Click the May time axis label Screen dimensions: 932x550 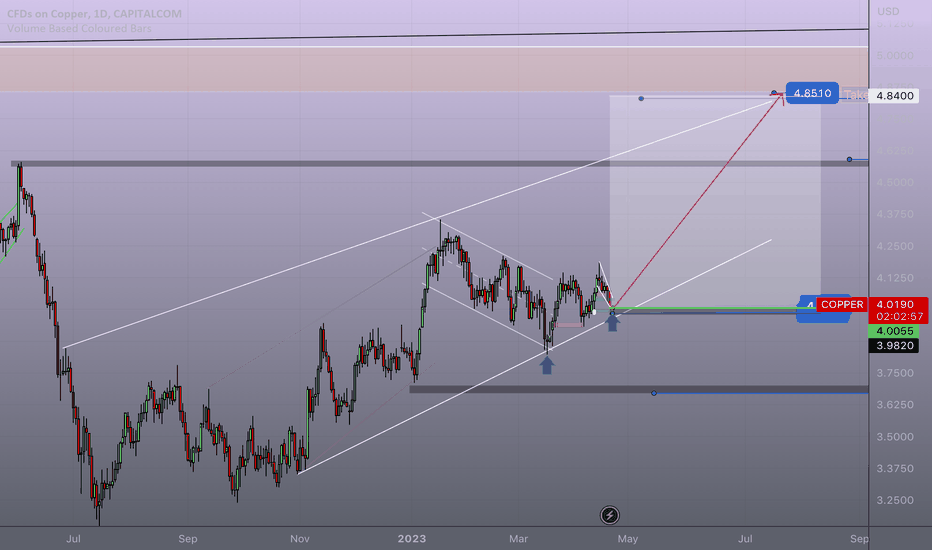point(628,539)
